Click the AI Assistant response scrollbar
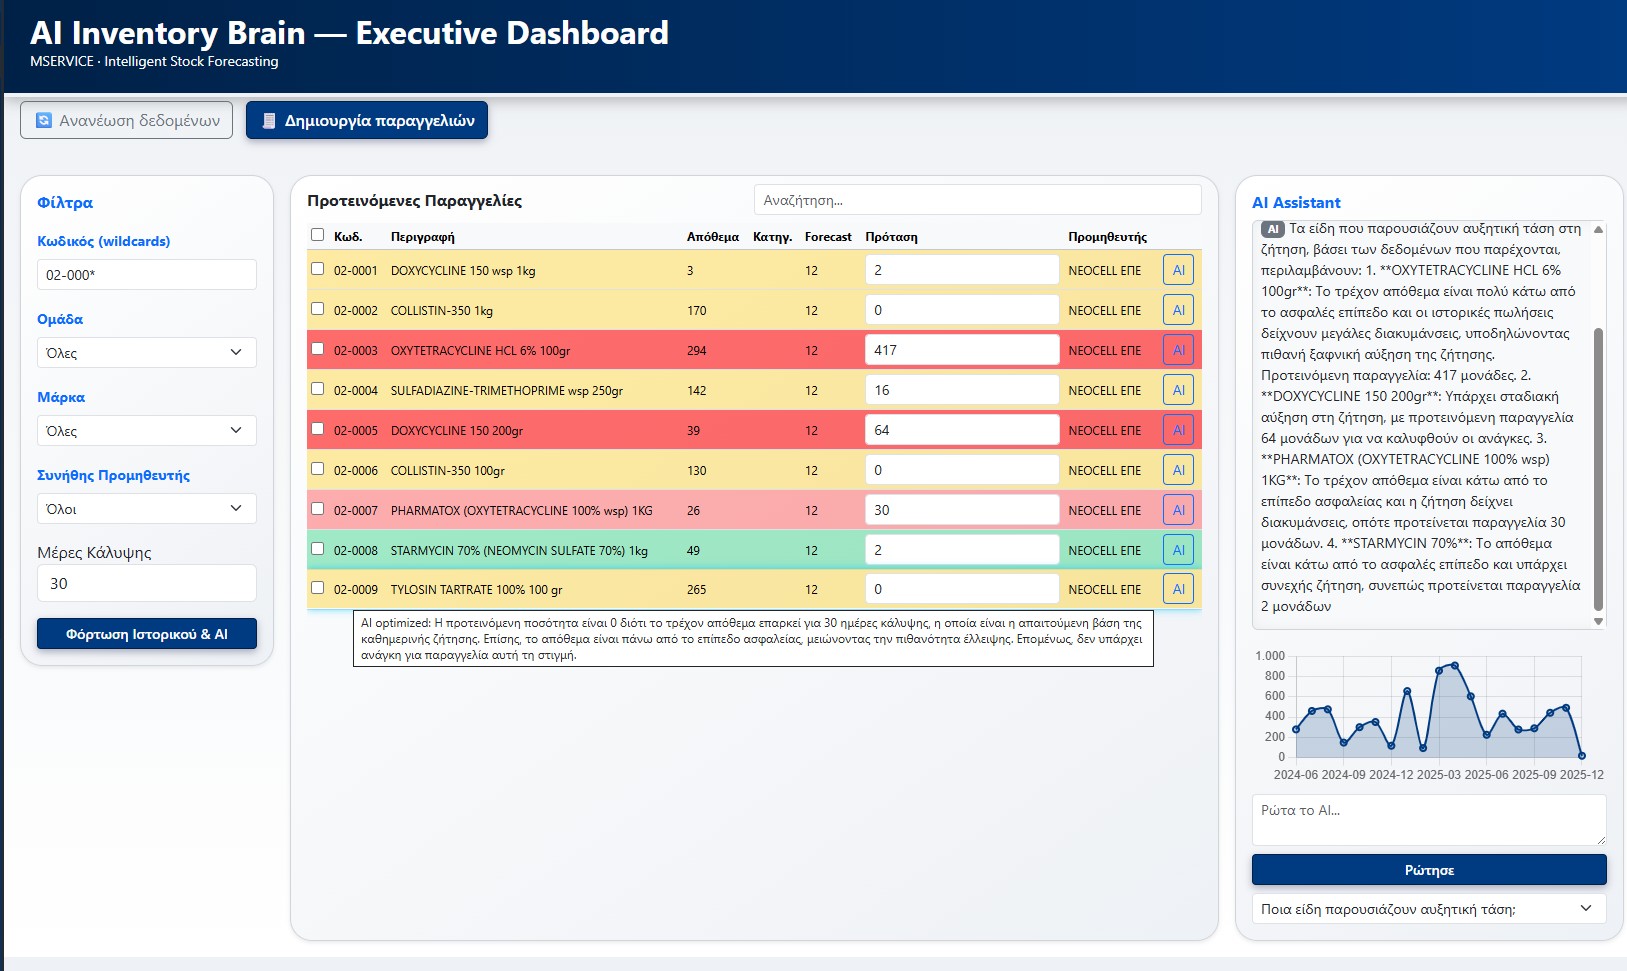1627x971 pixels. click(1598, 468)
